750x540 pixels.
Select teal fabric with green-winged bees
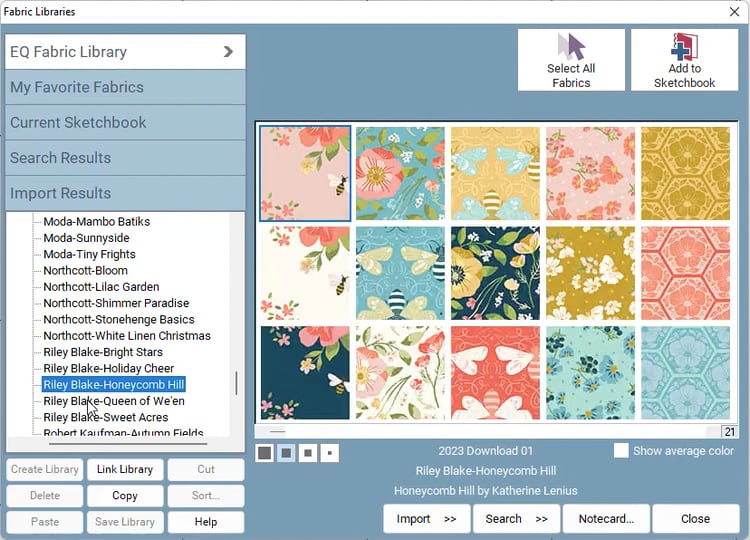[x=400, y=273]
